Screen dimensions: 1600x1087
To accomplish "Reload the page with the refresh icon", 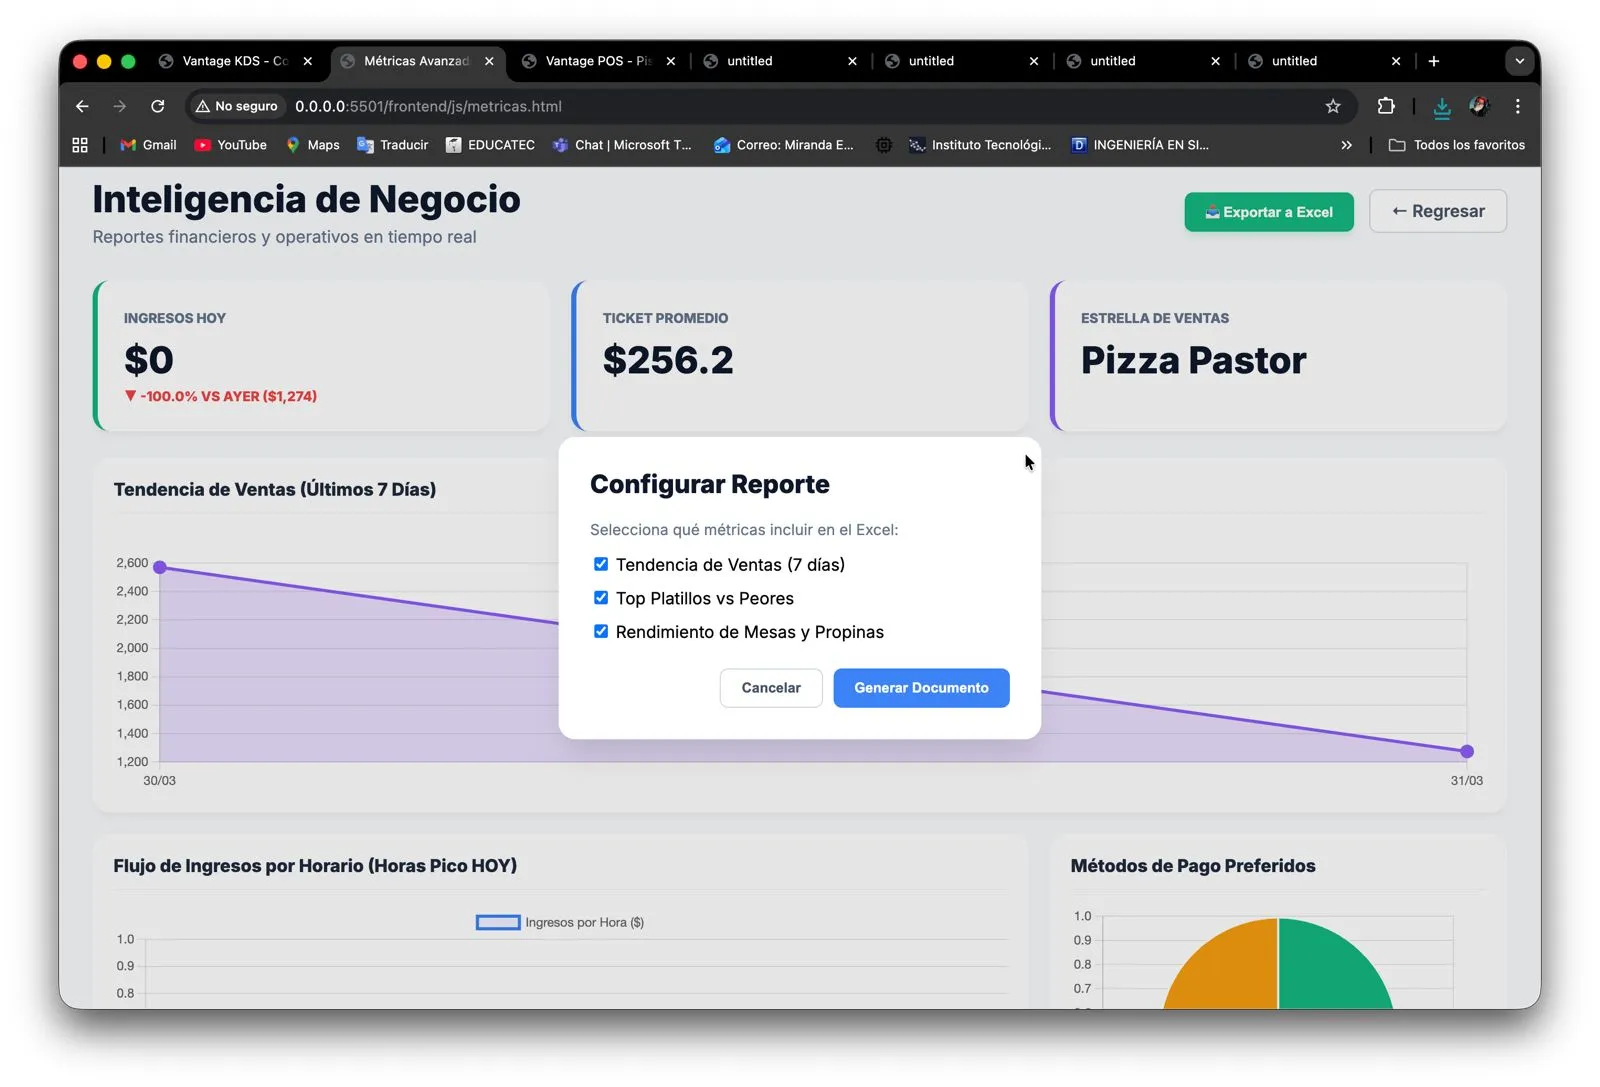I will pyautogui.click(x=157, y=106).
